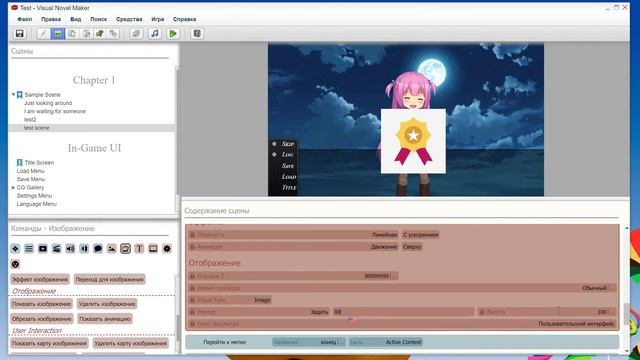Select the speech bubble command category icon
The width and height of the screenshot is (640, 360).
click(x=98, y=249)
